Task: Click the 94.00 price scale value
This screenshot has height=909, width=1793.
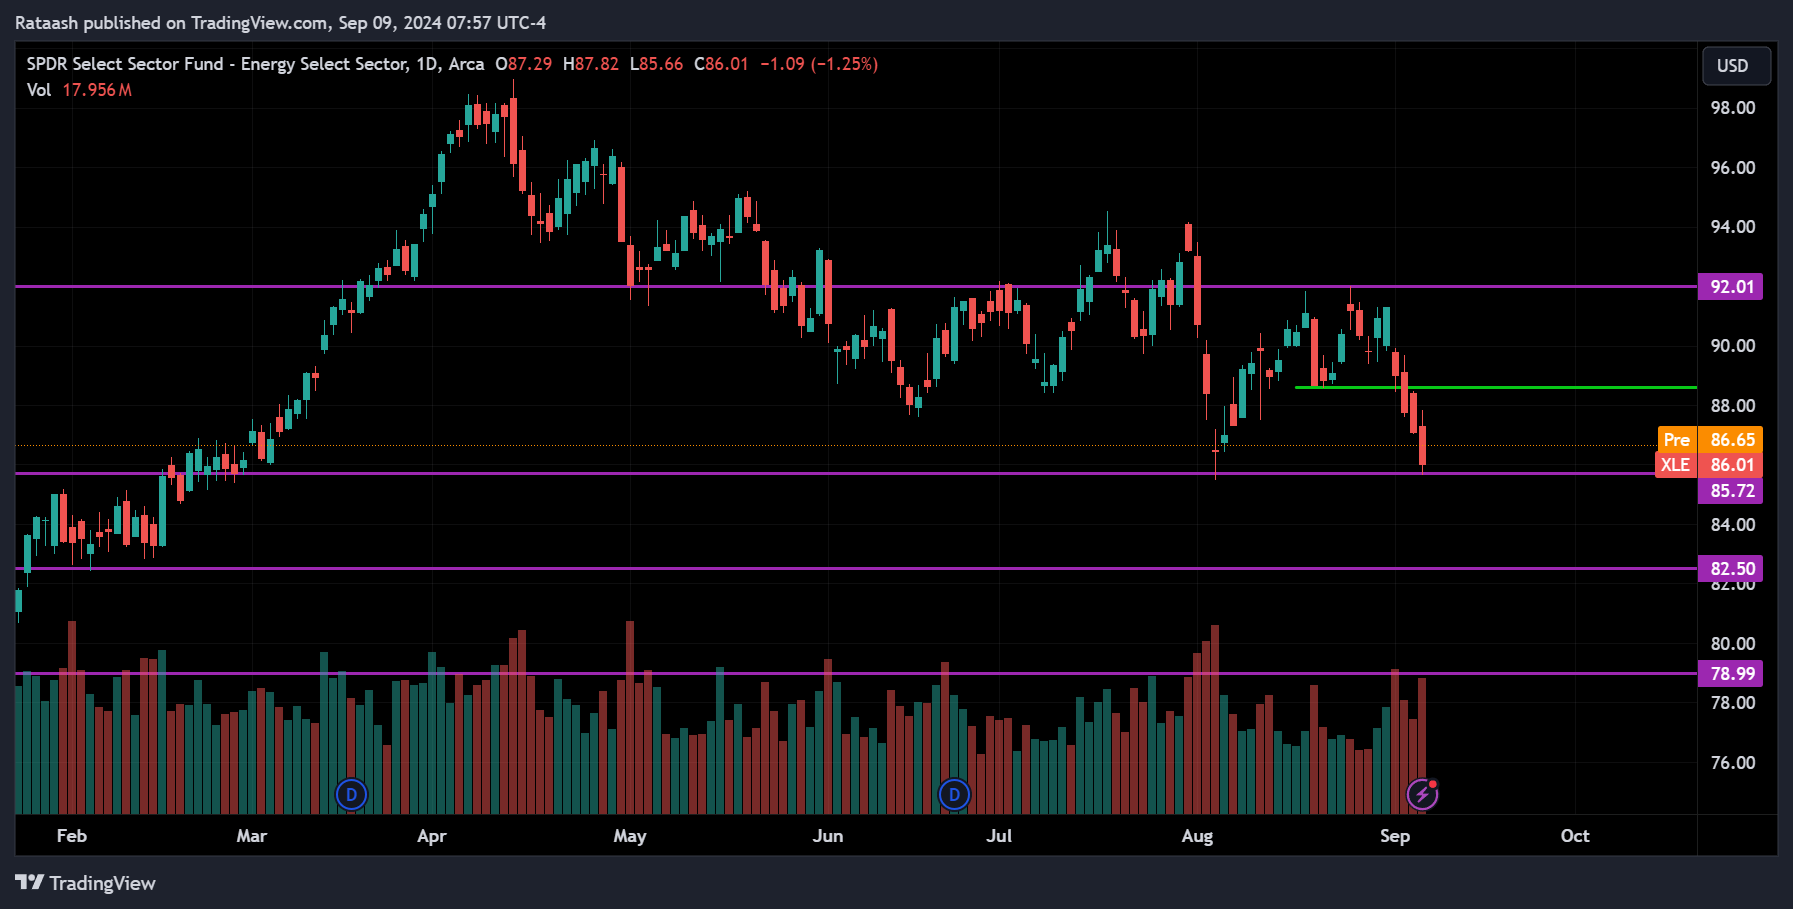Action: pyautogui.click(x=1733, y=227)
